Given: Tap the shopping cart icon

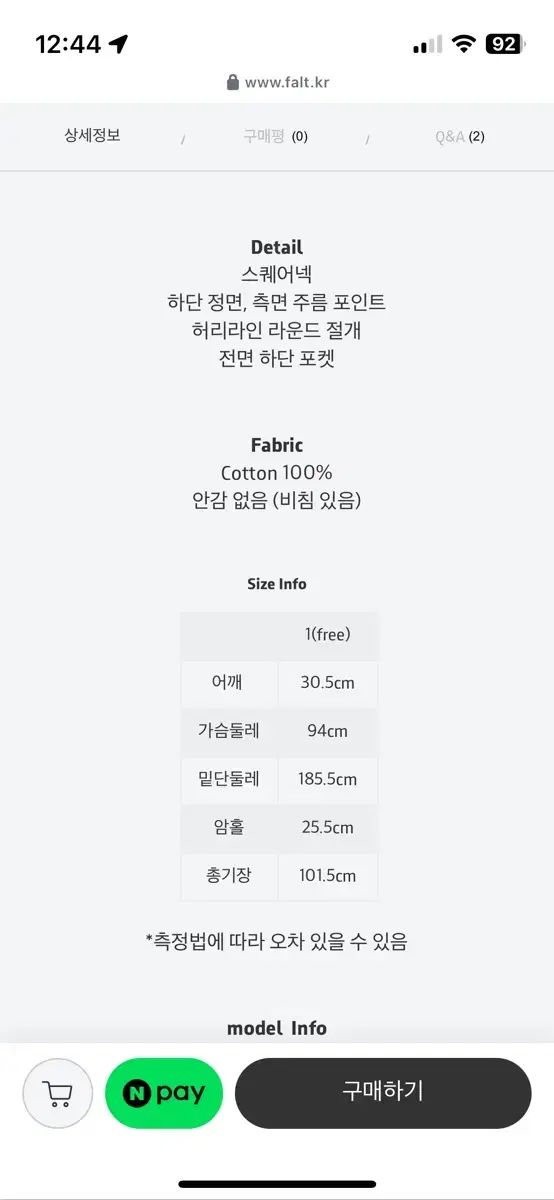Looking at the screenshot, I should (58, 1093).
